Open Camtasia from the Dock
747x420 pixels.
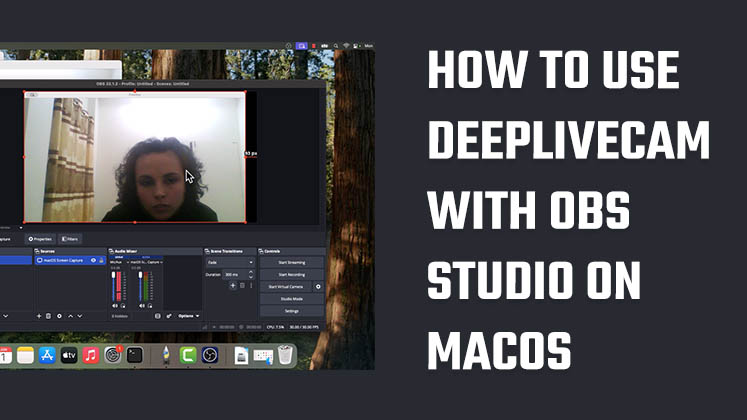pyautogui.click(x=188, y=355)
